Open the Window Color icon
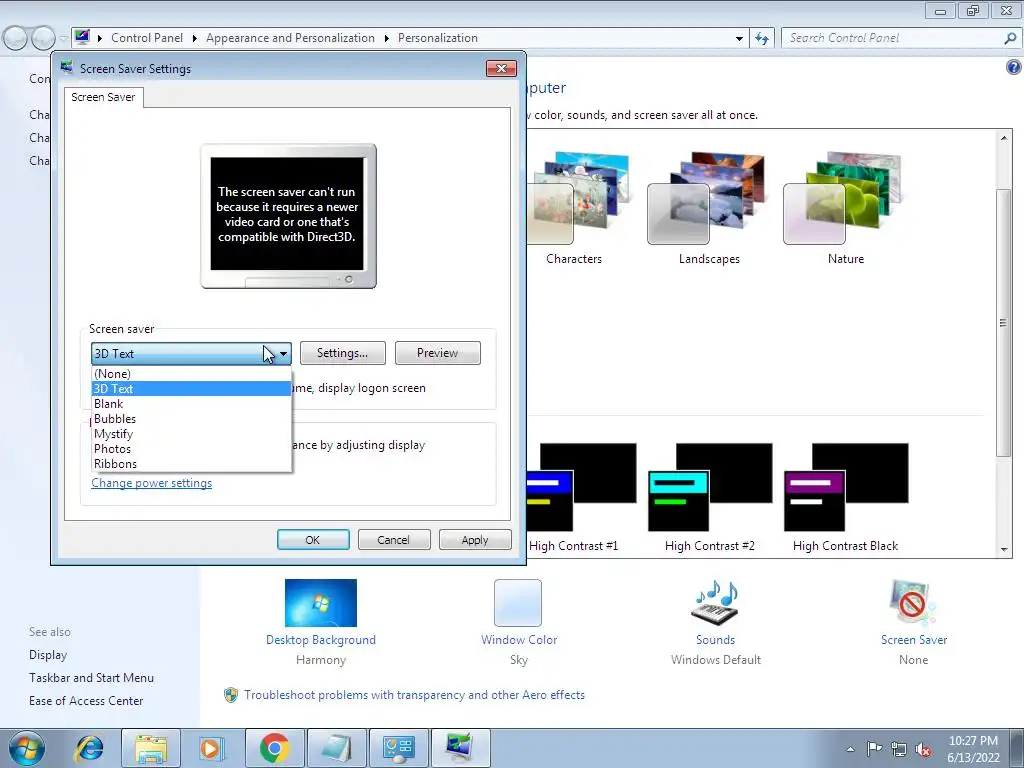The height and width of the screenshot is (768, 1024). click(x=518, y=603)
